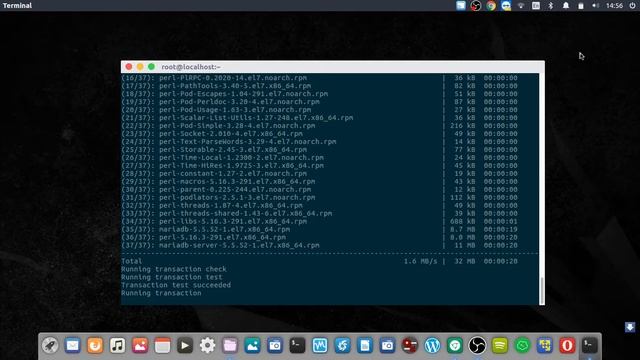Launch the blue swirl app in the dock
Viewport: 640px width, 360px height.
point(342,346)
